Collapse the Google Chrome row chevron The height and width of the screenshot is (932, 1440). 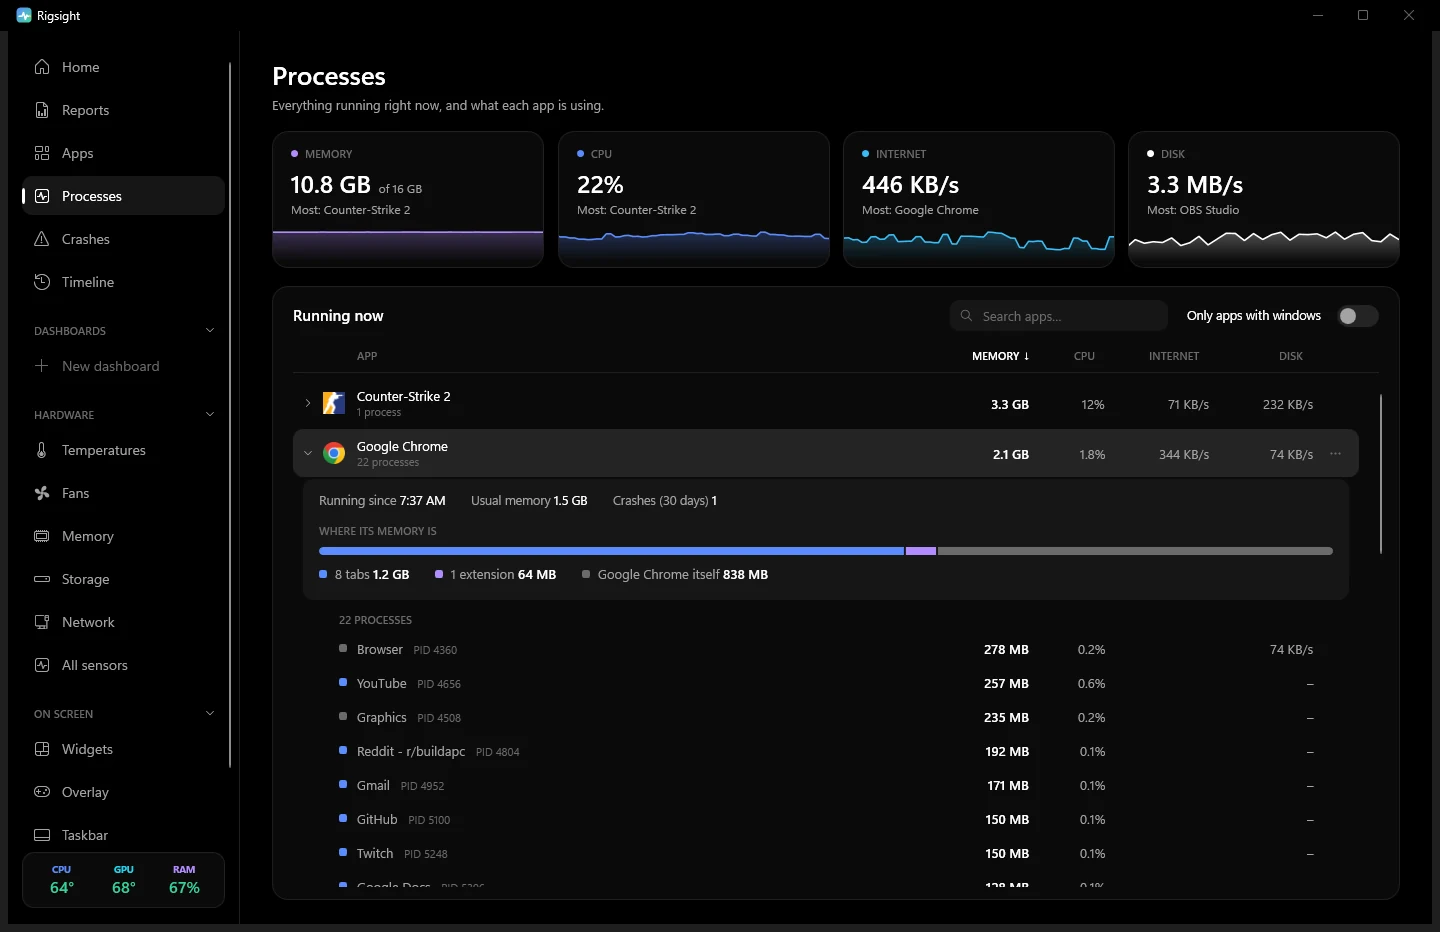[x=308, y=454]
